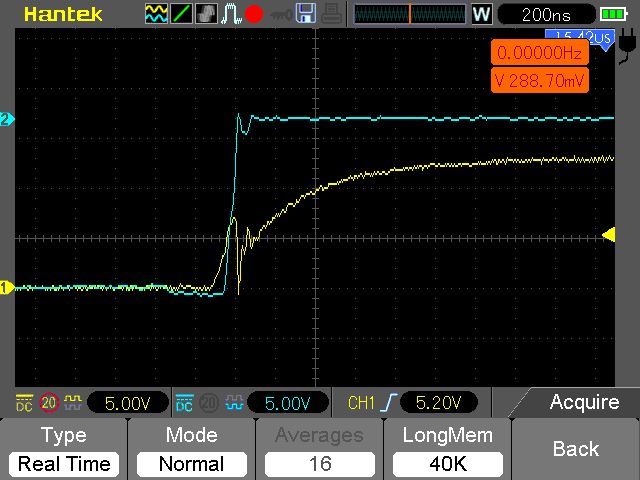
Task: Click the red record circle
Action: click(x=254, y=14)
